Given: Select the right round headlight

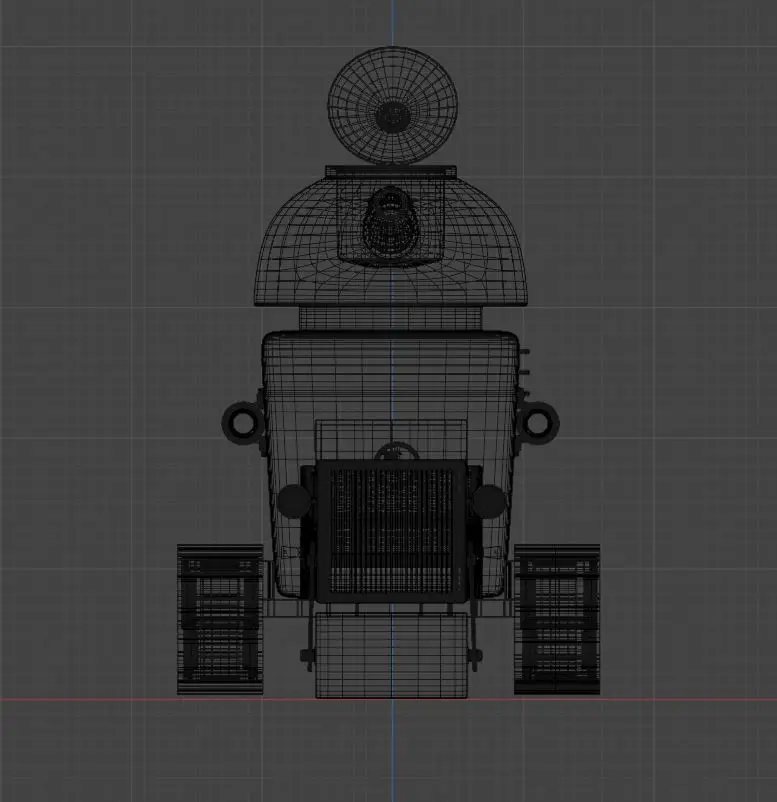Looking at the screenshot, I should pos(489,500).
